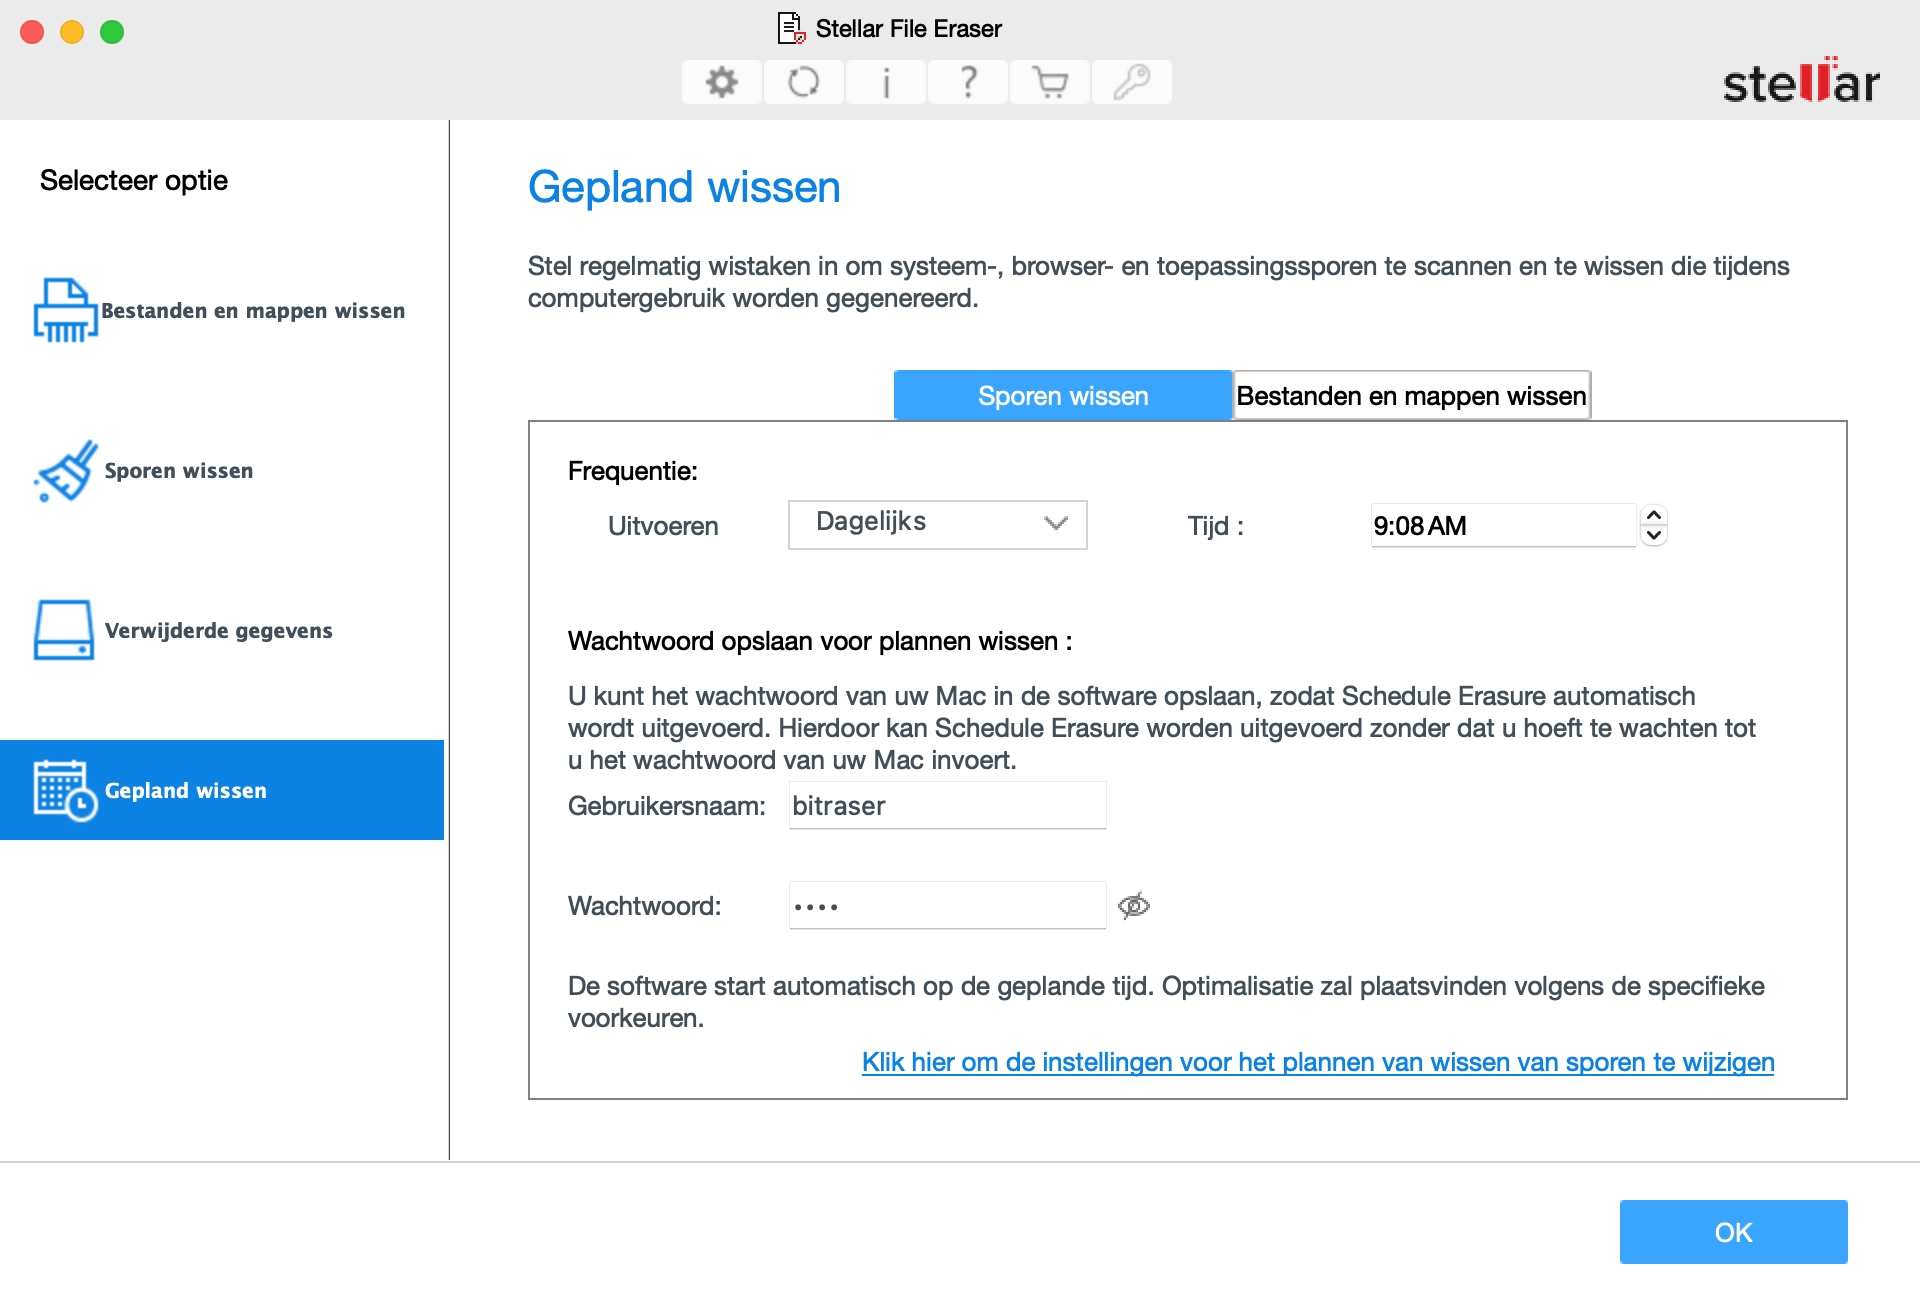
Task: Click the activation key icon
Action: click(x=1132, y=82)
